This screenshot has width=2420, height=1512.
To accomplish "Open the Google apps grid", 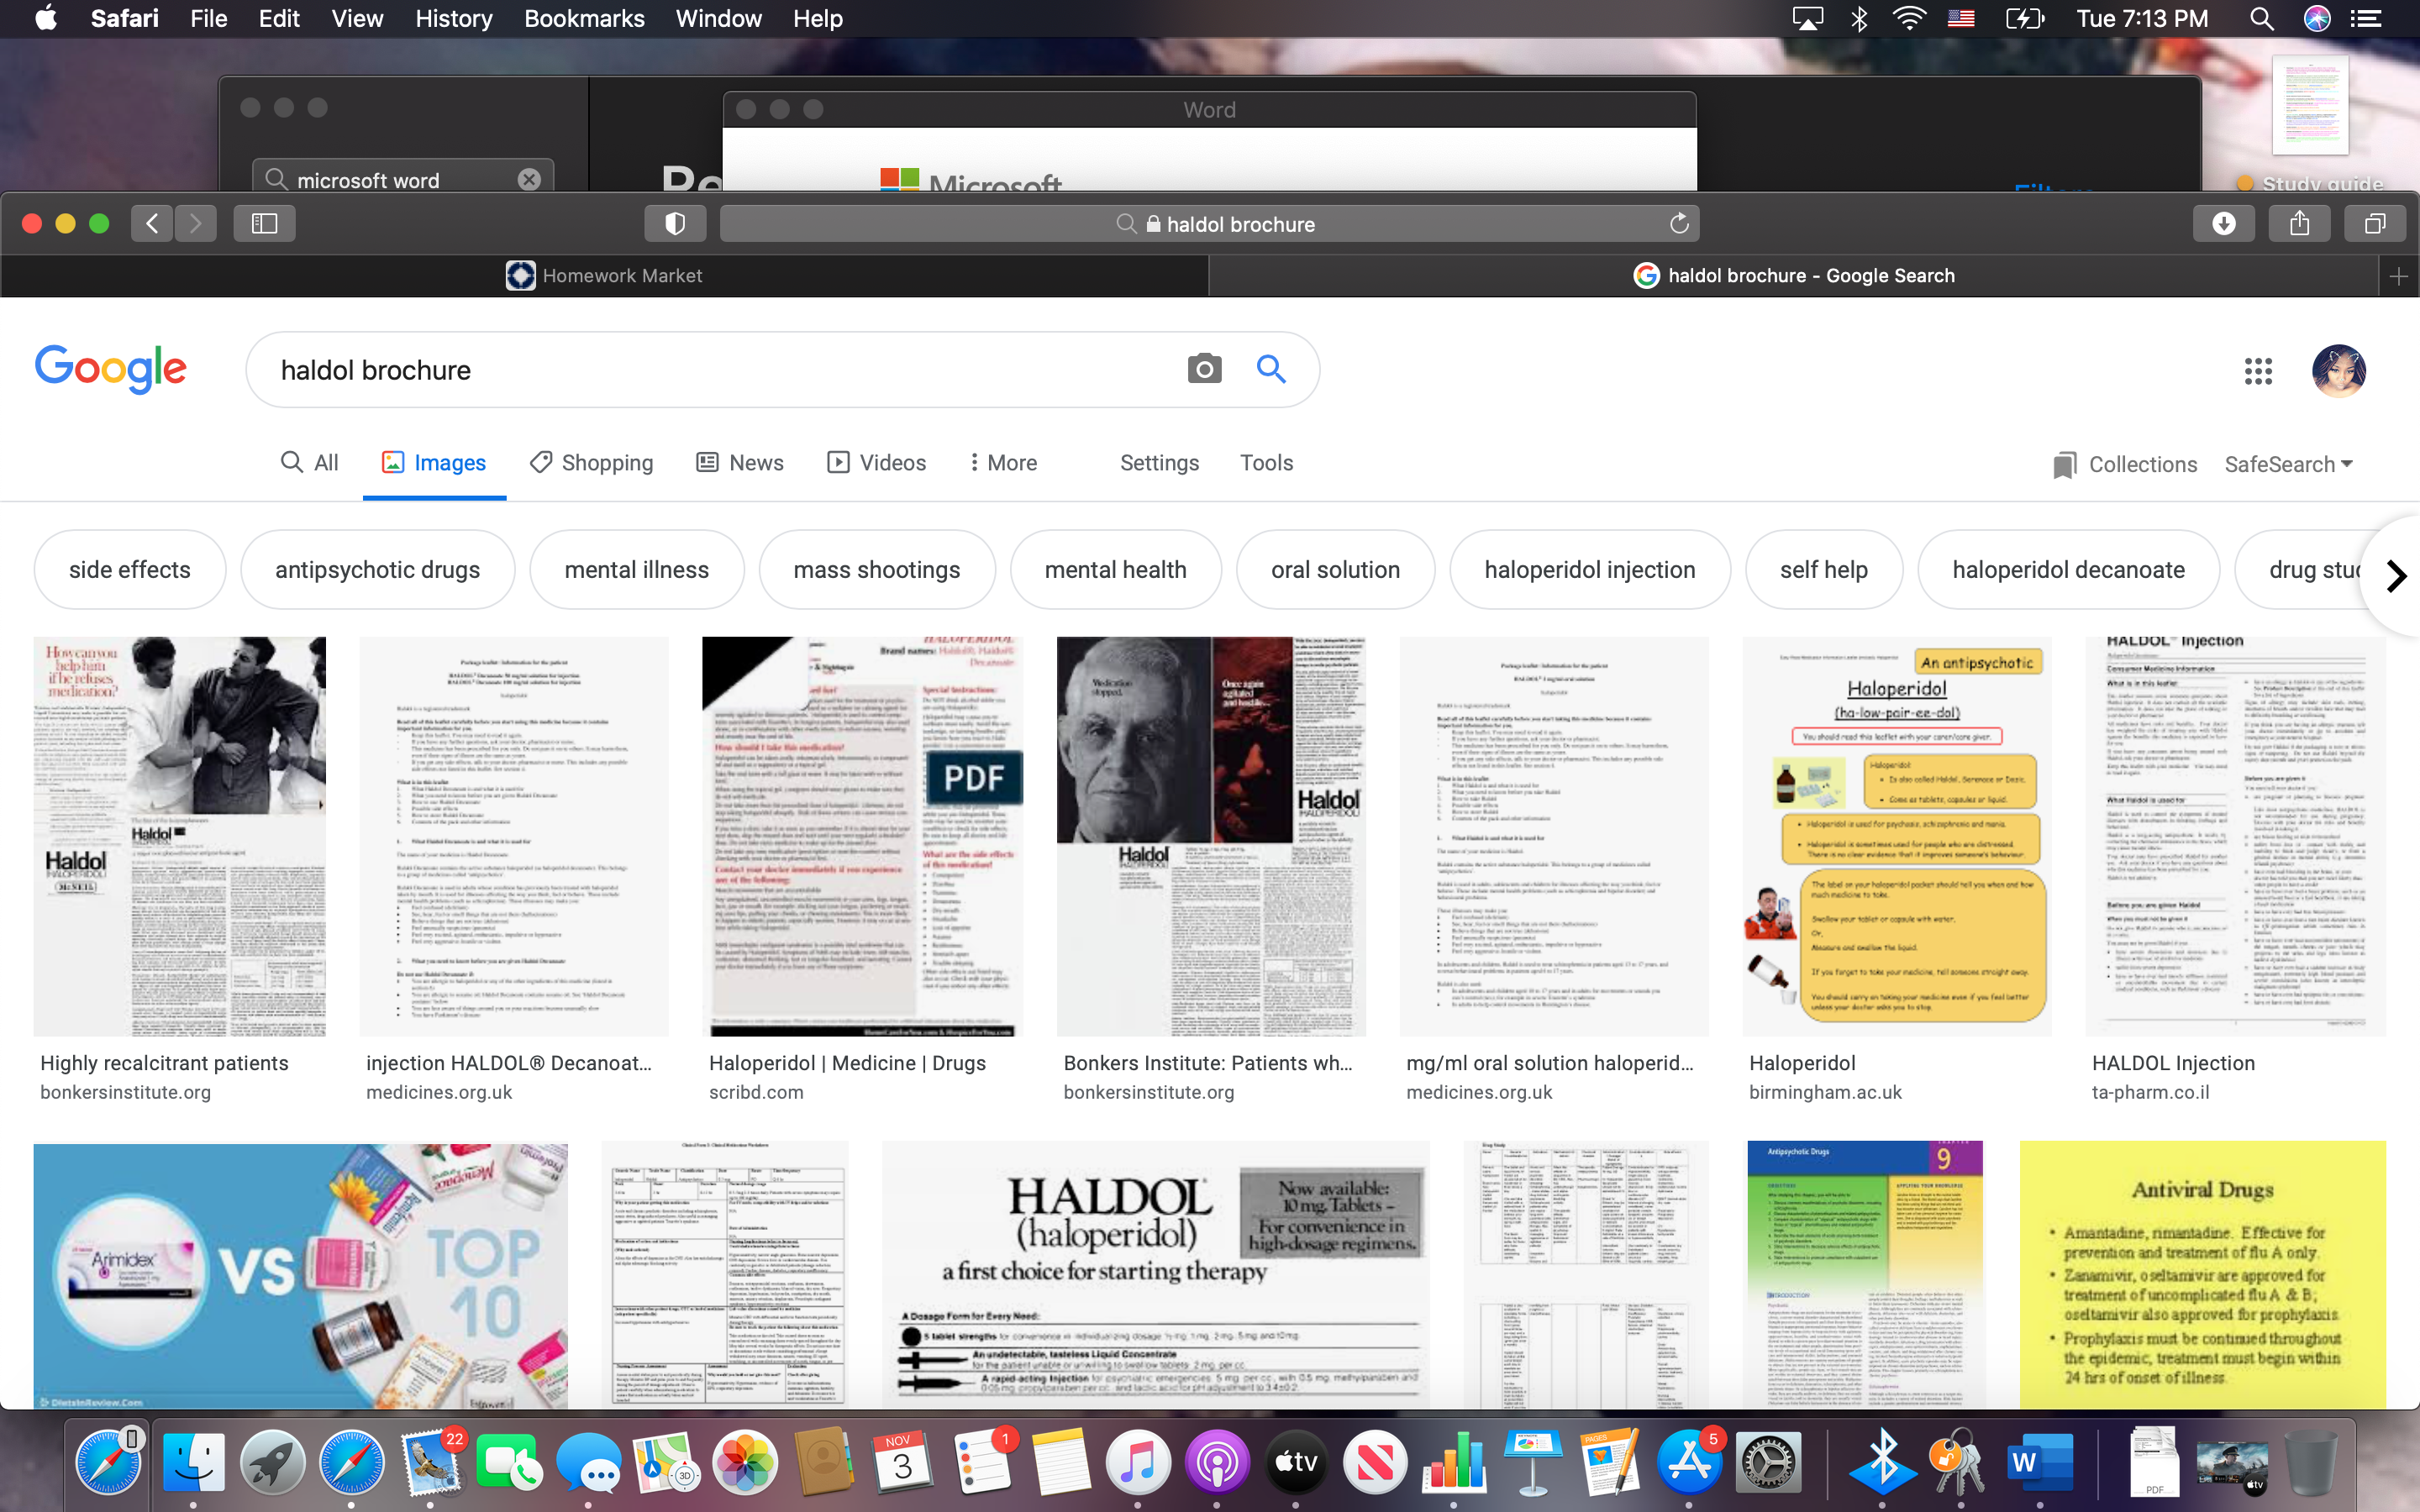I will (x=2258, y=371).
